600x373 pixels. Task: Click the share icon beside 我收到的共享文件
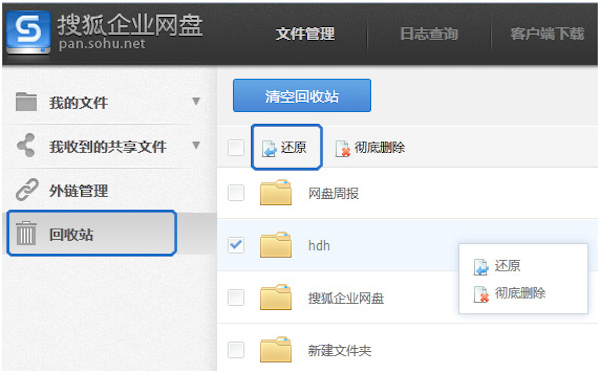click(x=26, y=145)
